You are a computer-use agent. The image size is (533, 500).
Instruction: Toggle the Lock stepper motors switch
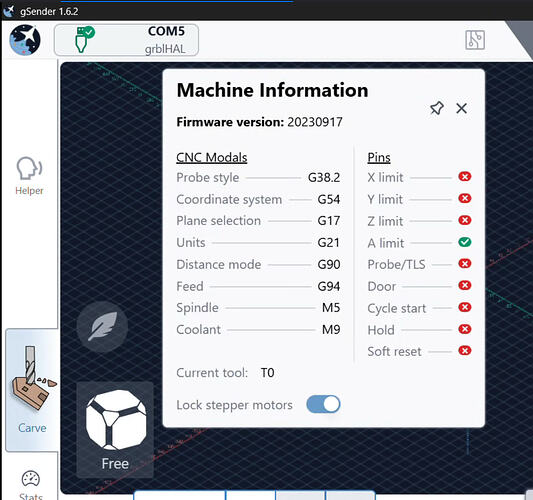click(323, 404)
